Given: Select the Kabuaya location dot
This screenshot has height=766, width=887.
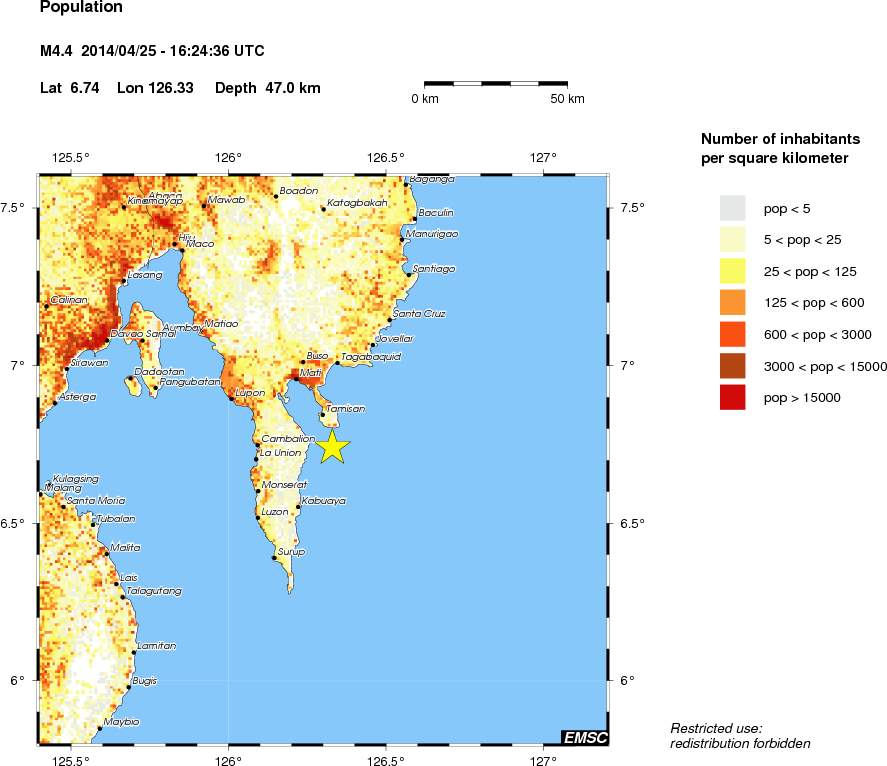Looking at the screenshot, I should (298, 508).
